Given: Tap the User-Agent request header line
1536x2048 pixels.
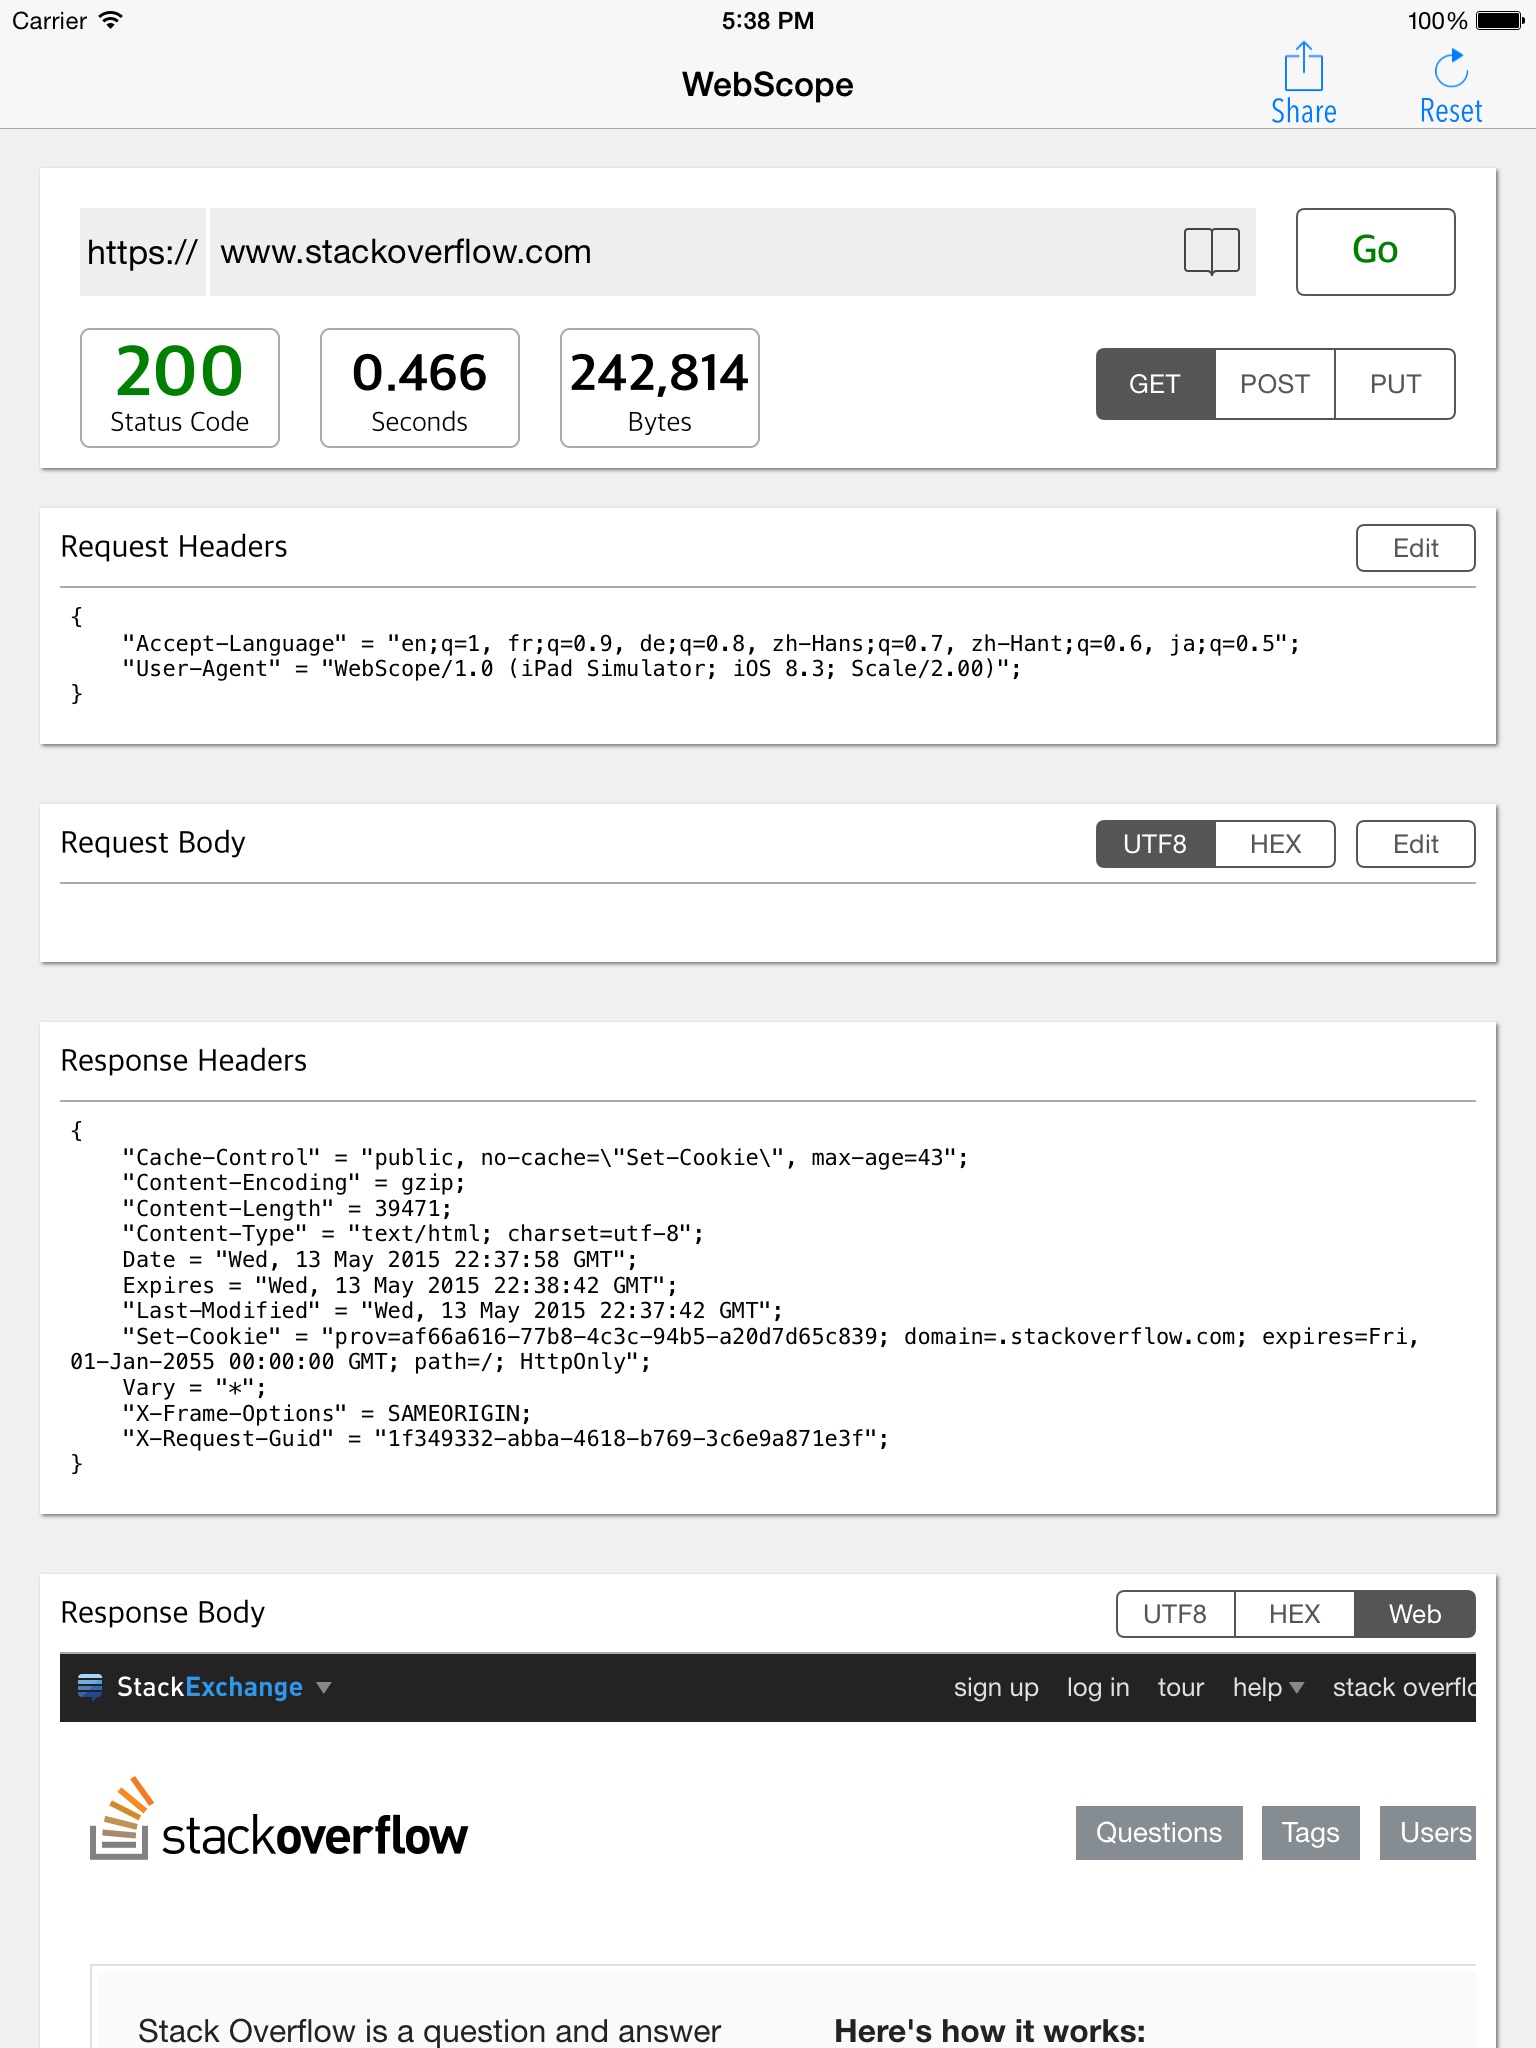Looking at the screenshot, I should (572, 669).
